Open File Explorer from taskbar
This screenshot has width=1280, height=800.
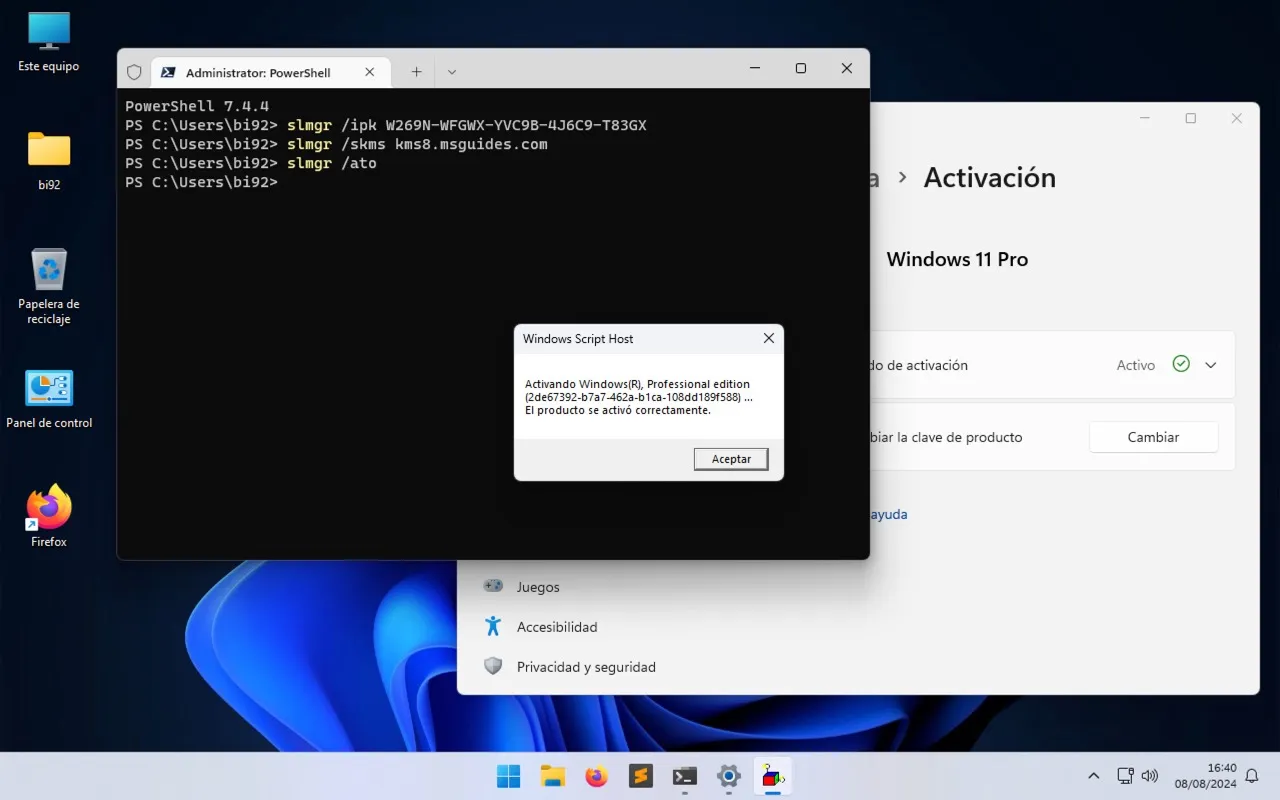[553, 776]
